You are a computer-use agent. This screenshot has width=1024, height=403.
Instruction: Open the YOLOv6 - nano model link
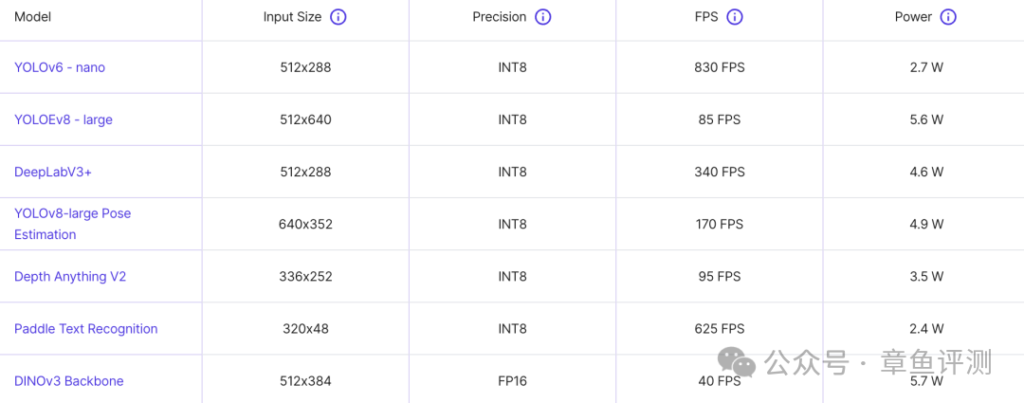(59, 67)
